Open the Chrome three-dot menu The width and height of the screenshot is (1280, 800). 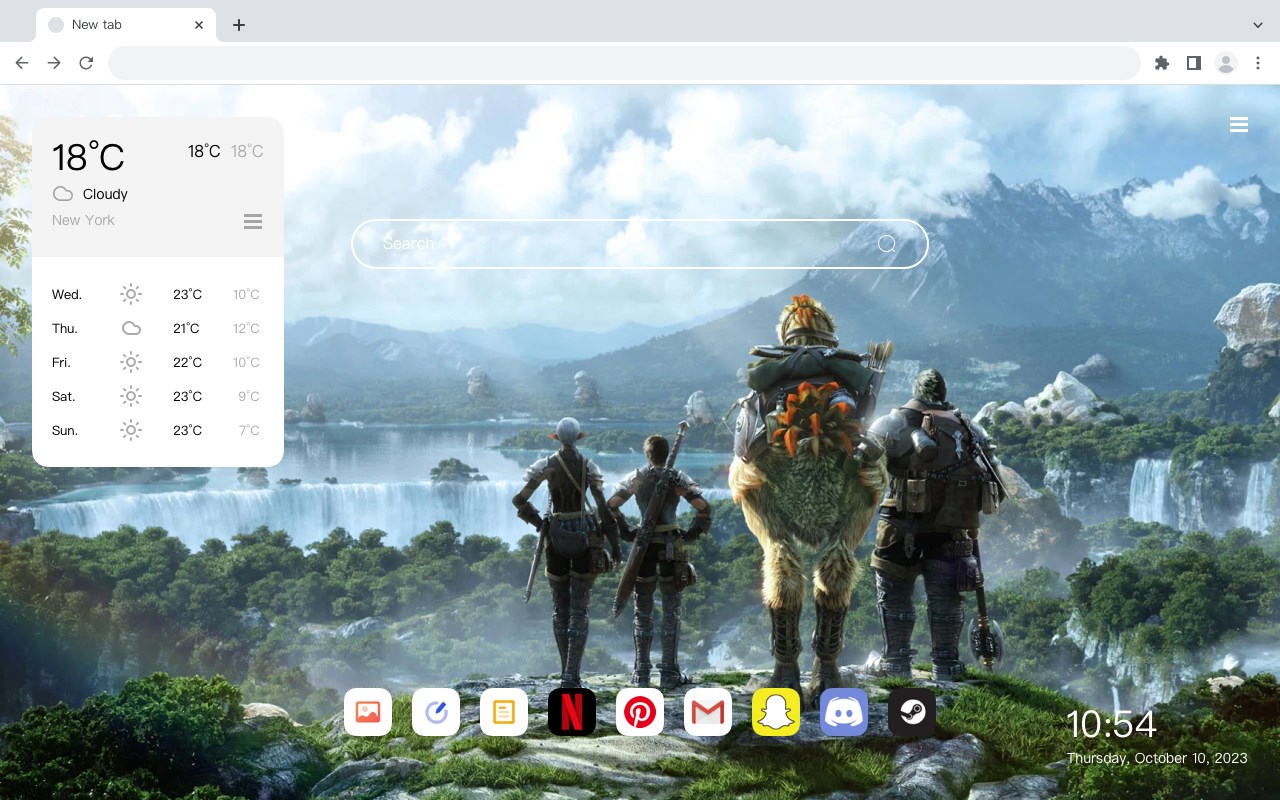tap(1258, 63)
